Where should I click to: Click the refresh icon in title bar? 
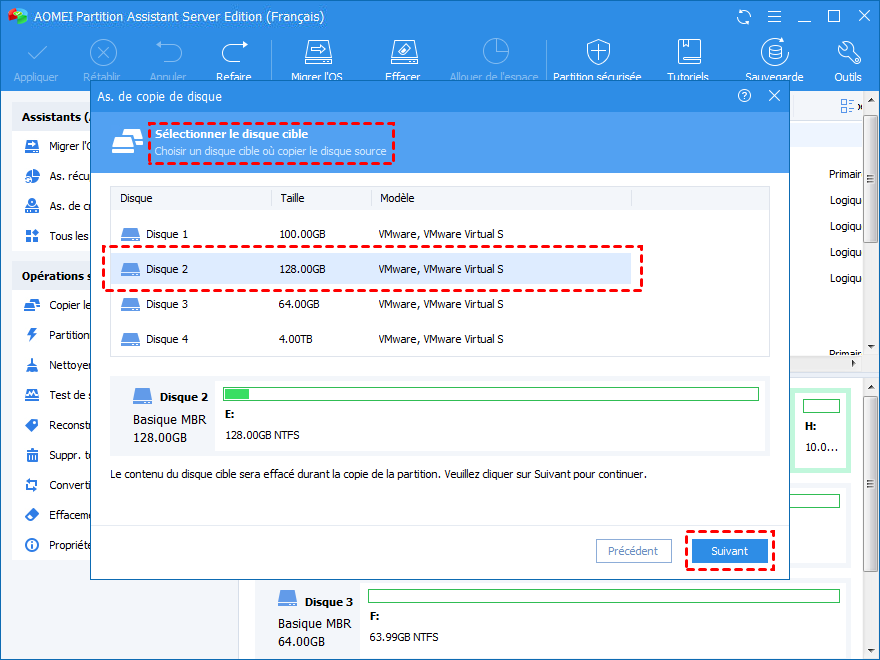click(744, 17)
